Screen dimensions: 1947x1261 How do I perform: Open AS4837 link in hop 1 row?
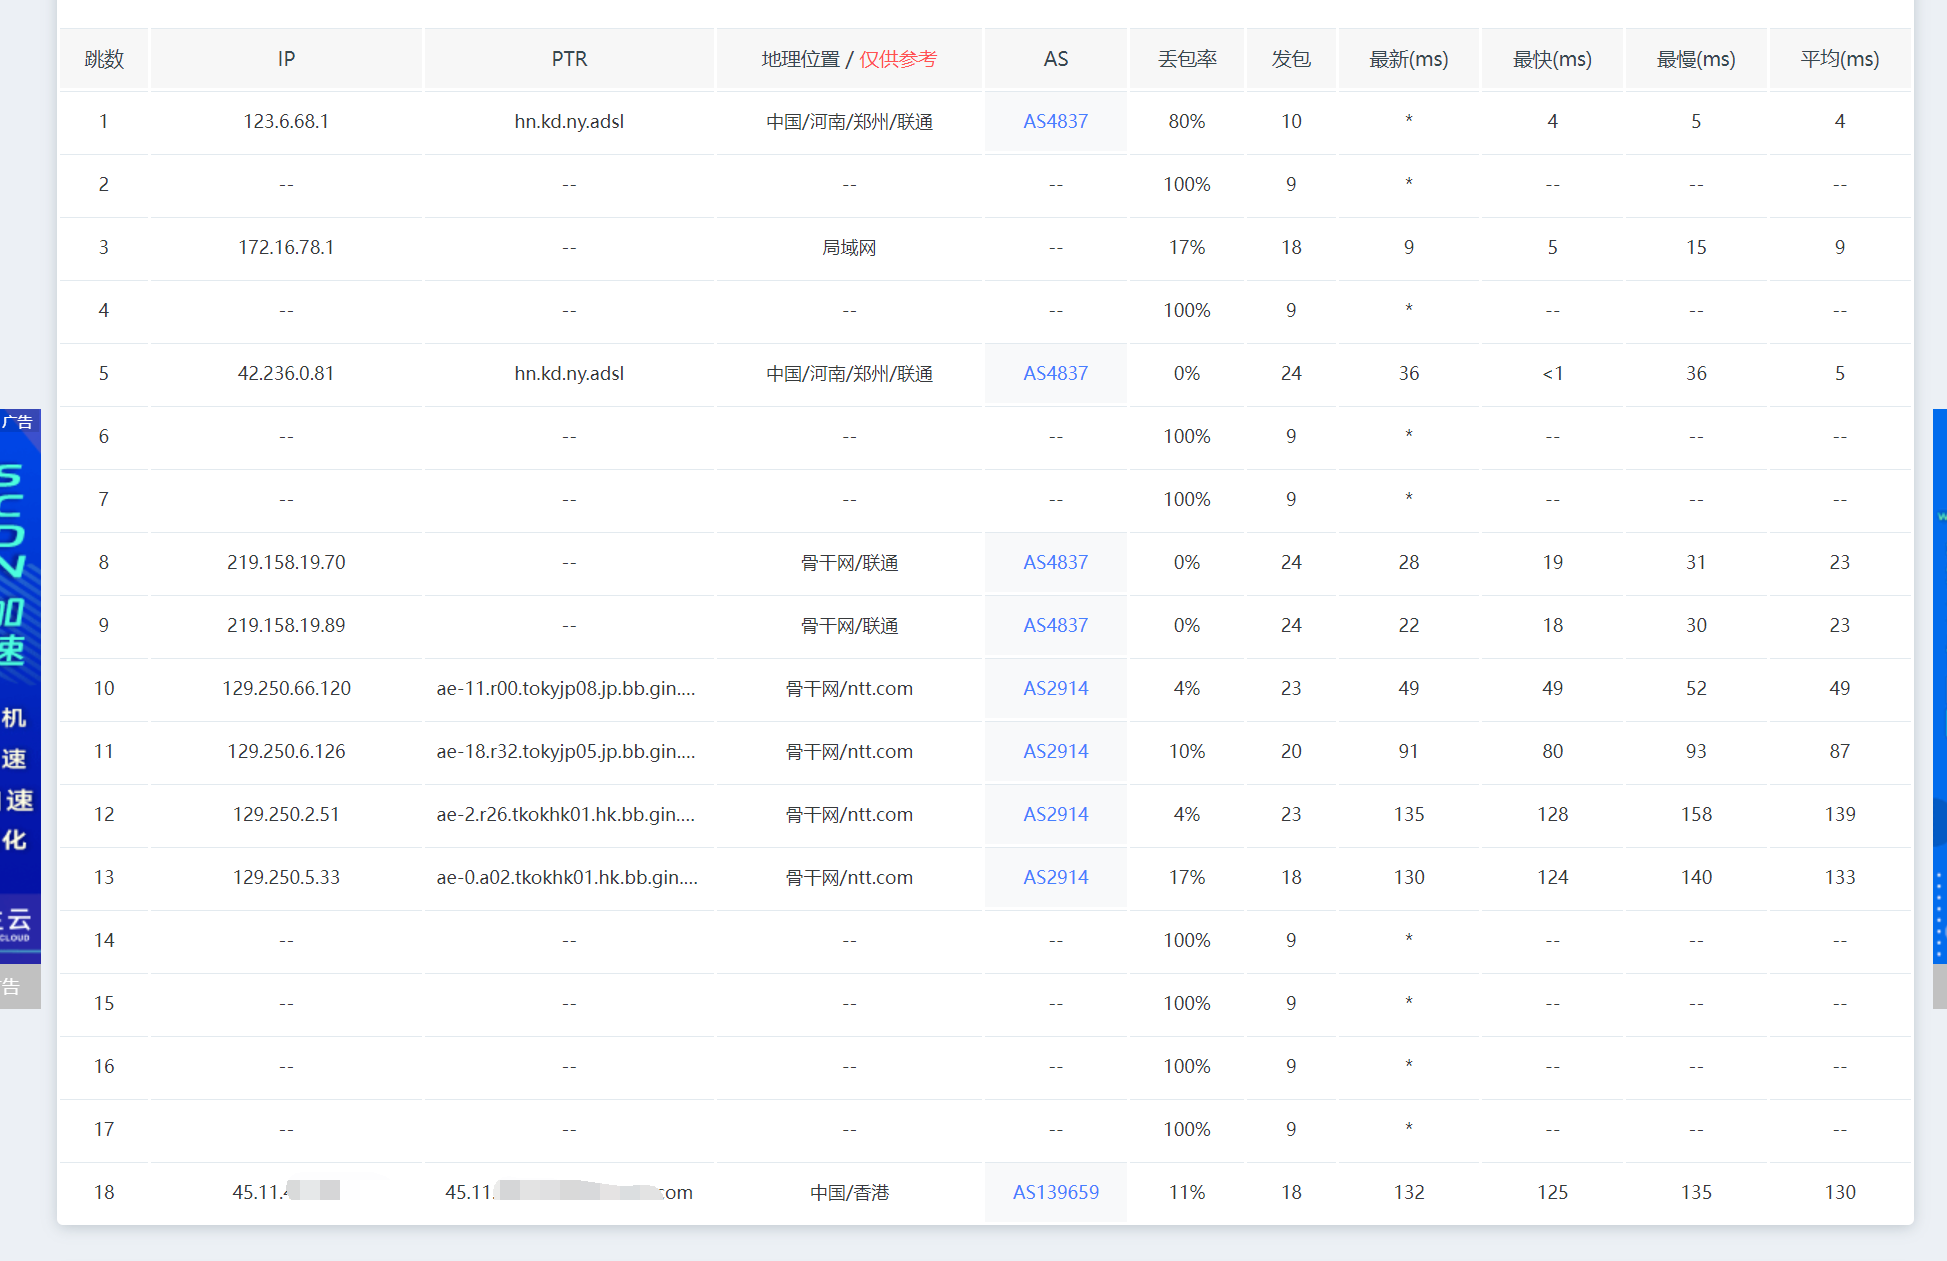pyautogui.click(x=1055, y=121)
